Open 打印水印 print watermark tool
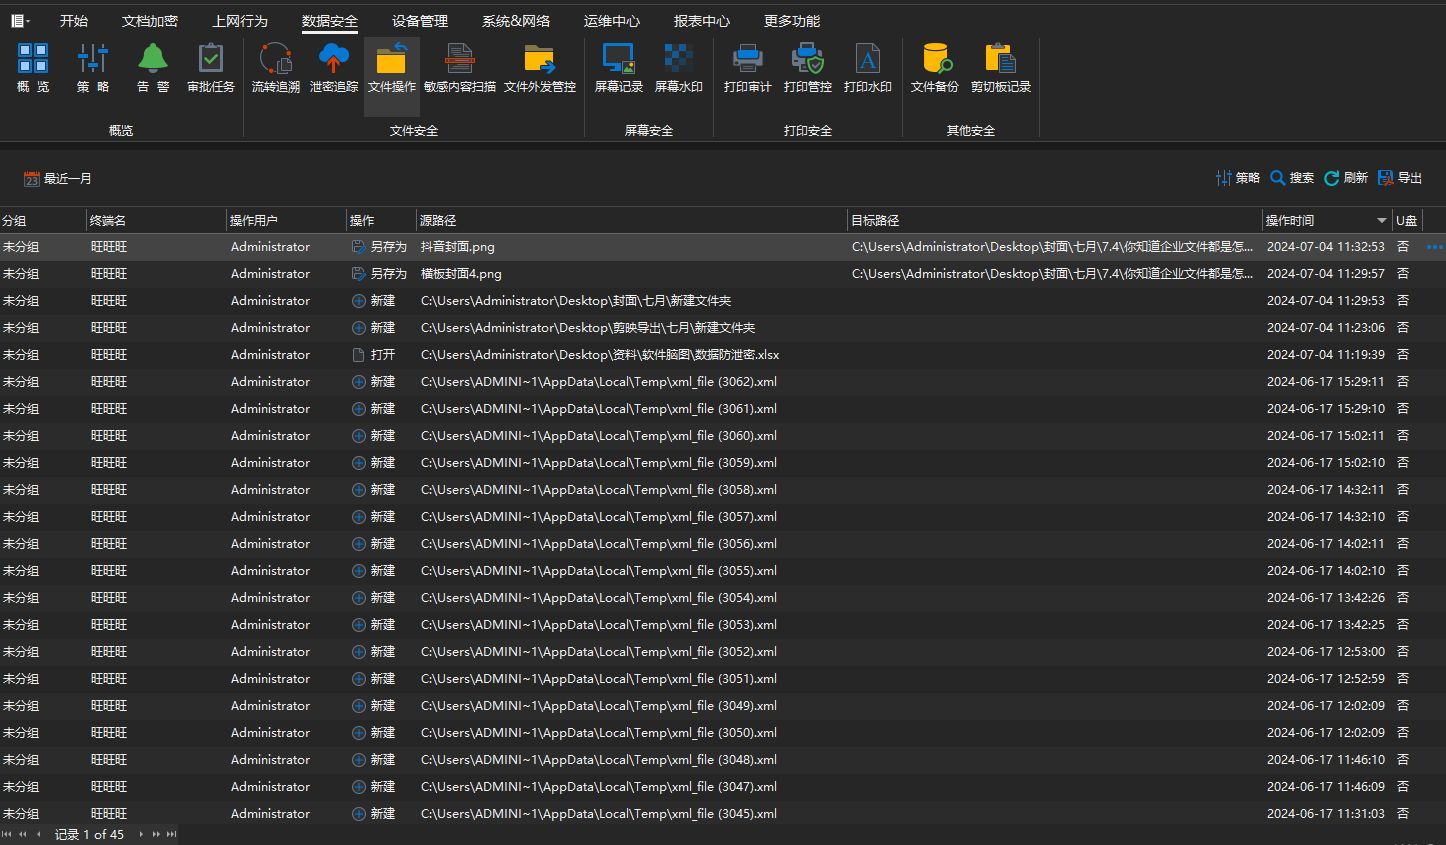1446x845 pixels. (x=868, y=68)
